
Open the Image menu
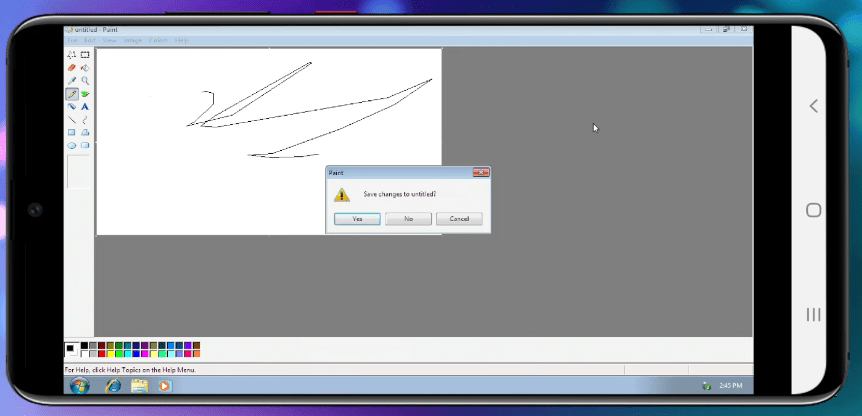tap(132, 40)
